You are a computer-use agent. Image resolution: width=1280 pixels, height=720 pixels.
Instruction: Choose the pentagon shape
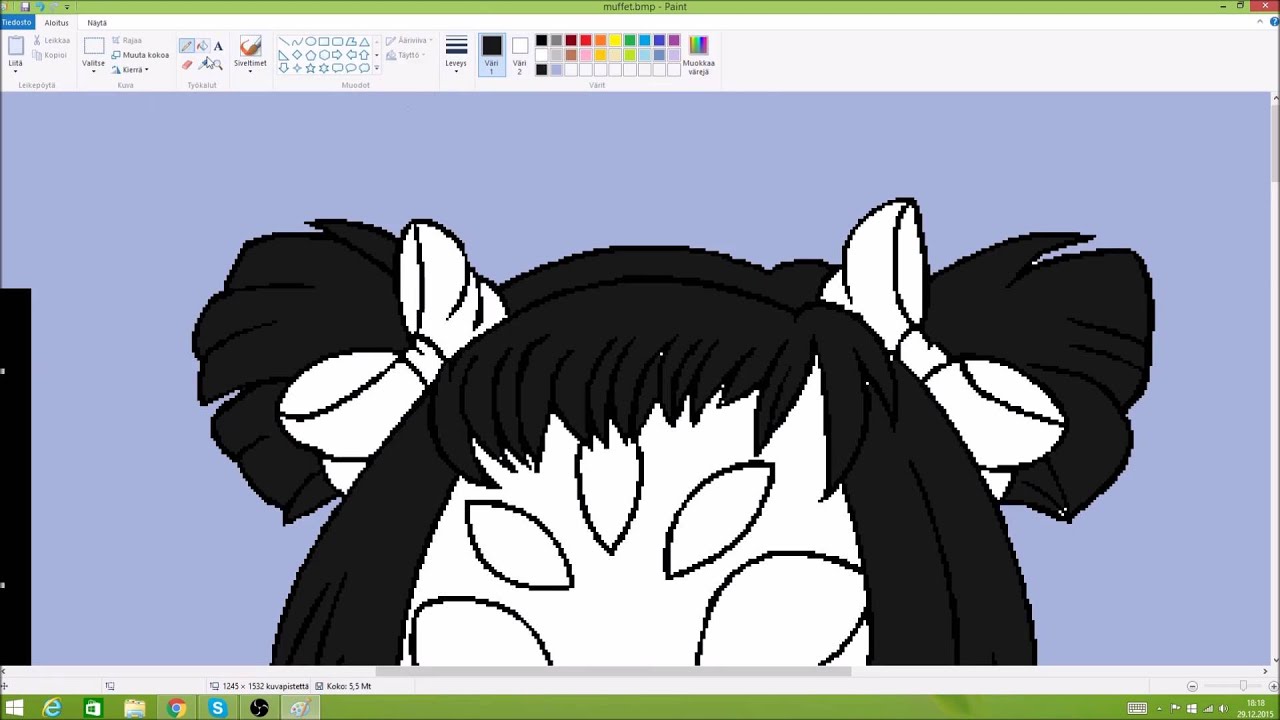[x=310, y=55]
